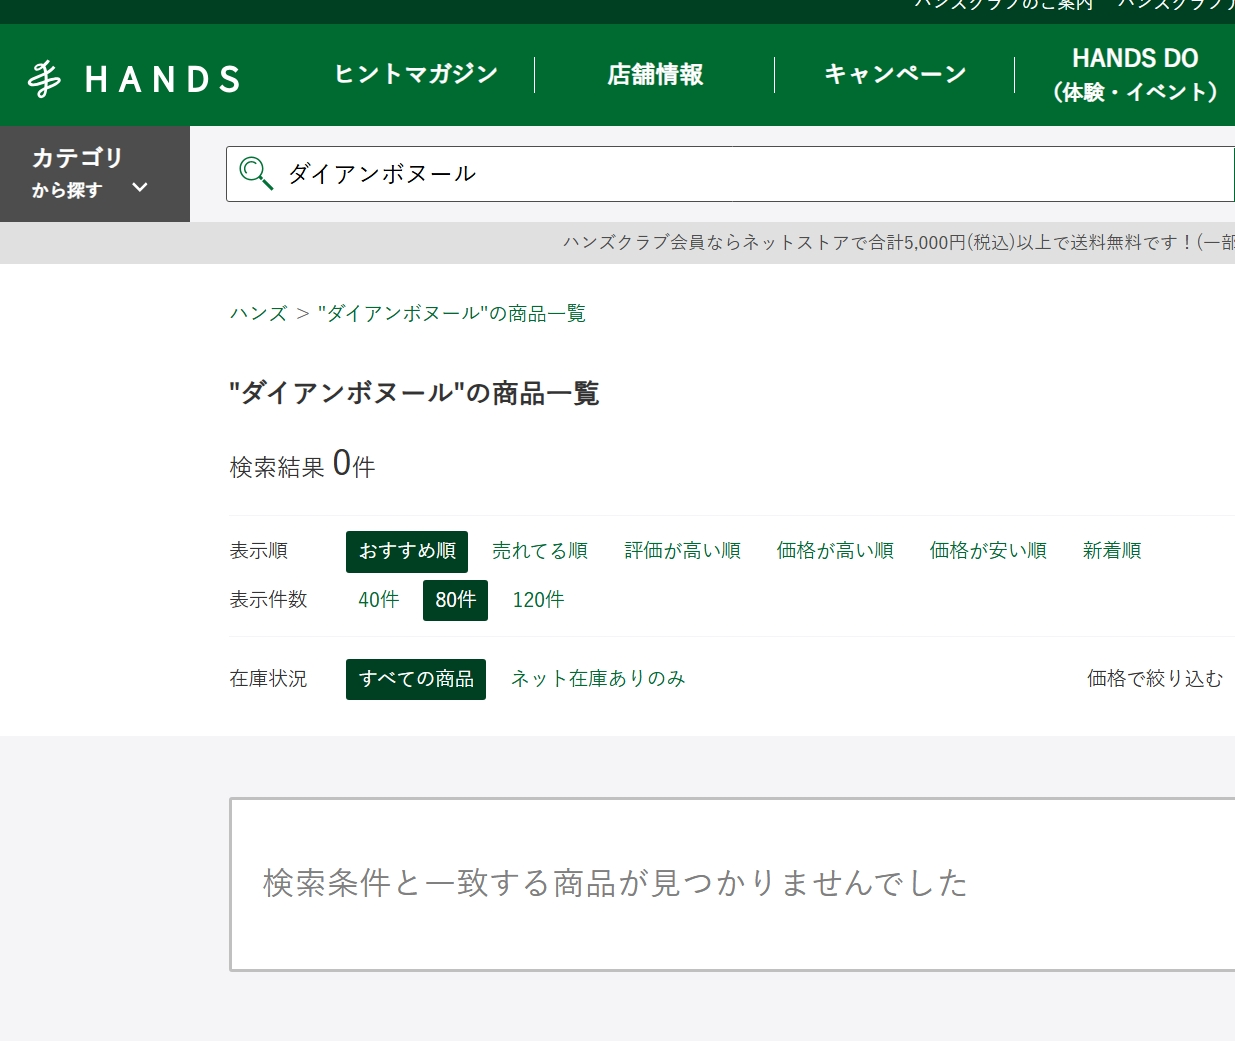Screen dimensions: 1235x1041
Task: Filter by ネット在庫ありのみ
Action: 598,679
